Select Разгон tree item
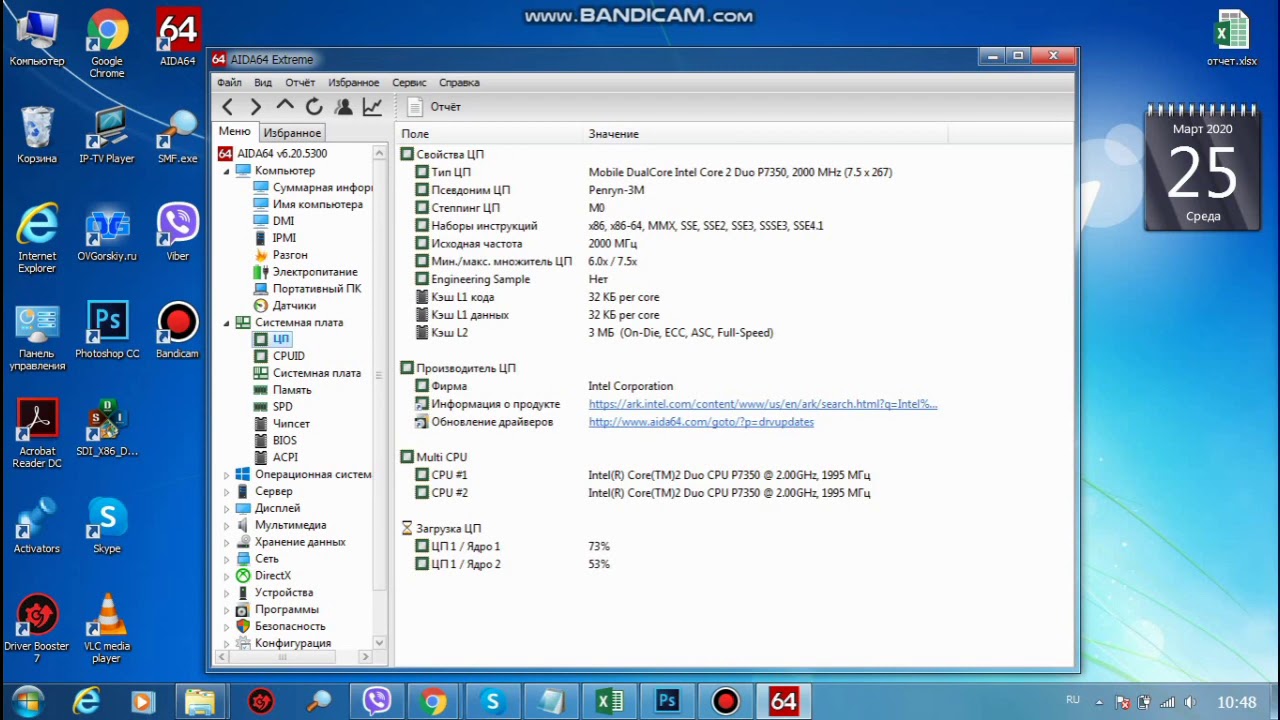1280x720 pixels. coord(280,255)
